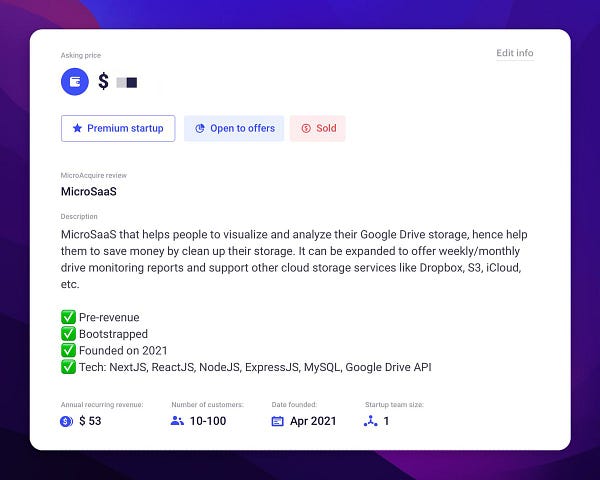The width and height of the screenshot is (600, 480).
Task: Click the Premium startup button
Action: coord(118,128)
